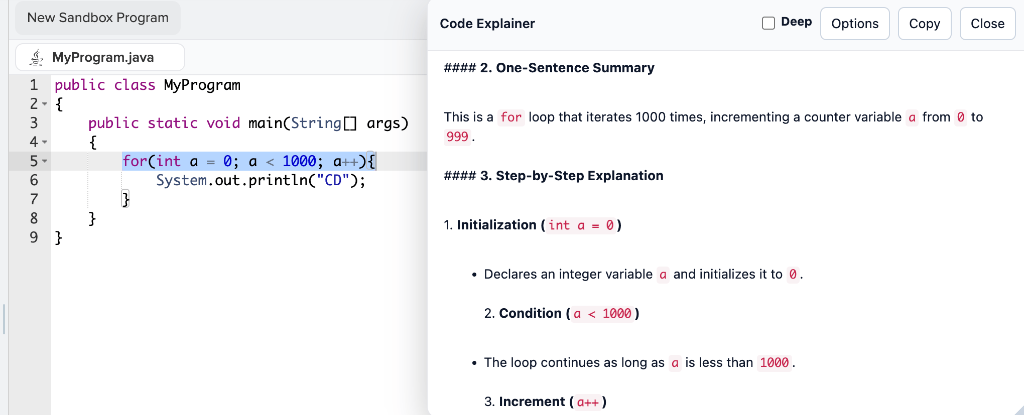Screen dimensions: 1024x415
Task: Click the highlighted for loop statement
Action: [x=249, y=161]
